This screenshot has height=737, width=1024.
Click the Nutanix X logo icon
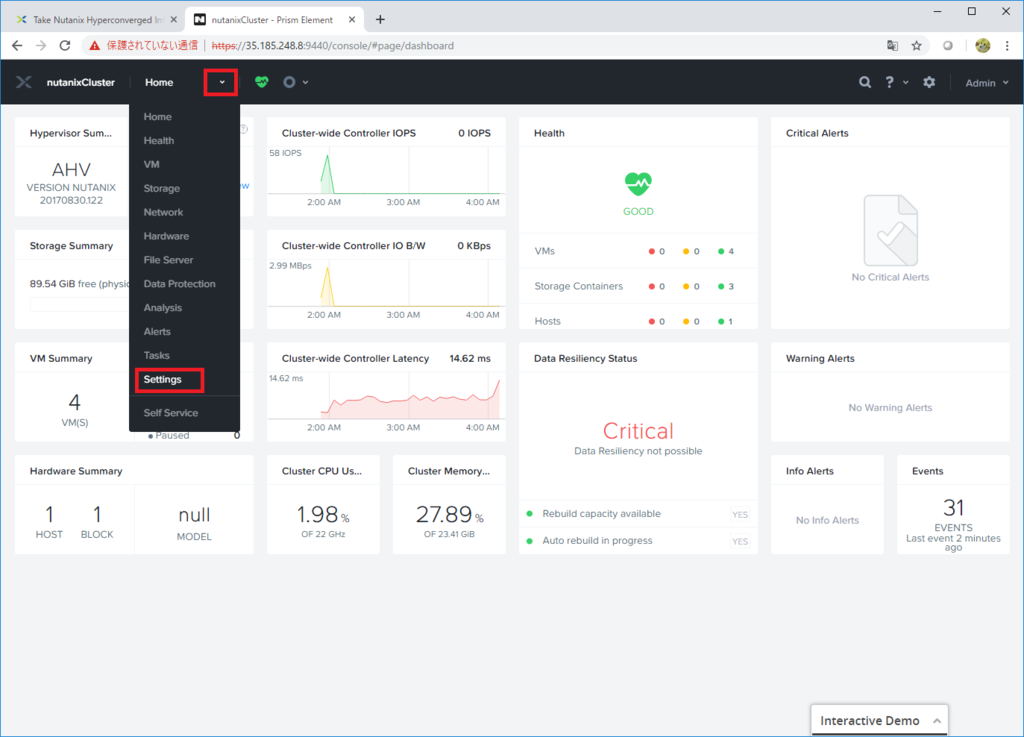(x=24, y=82)
